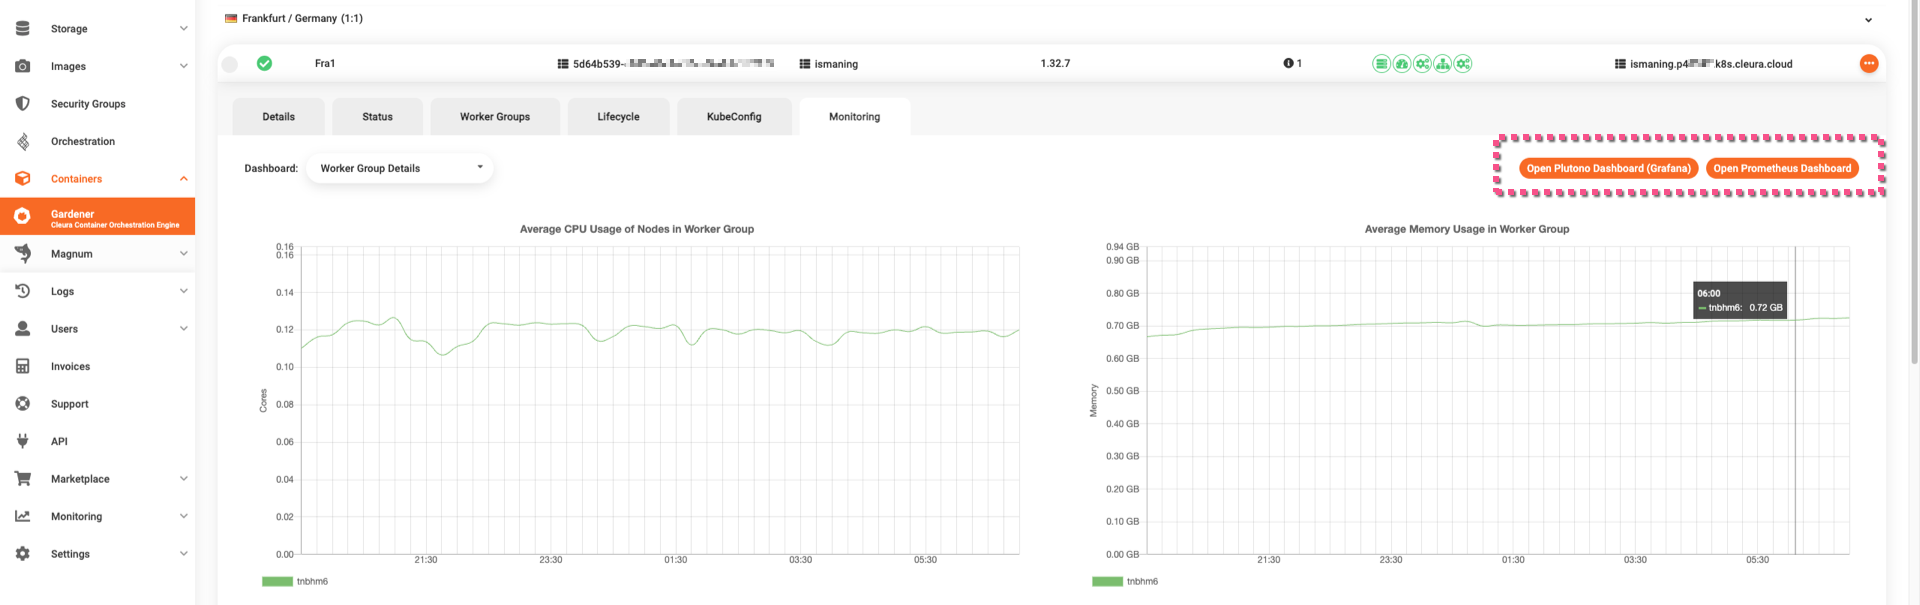Click the green checkmark status icon
1920x605 pixels.
pos(264,64)
